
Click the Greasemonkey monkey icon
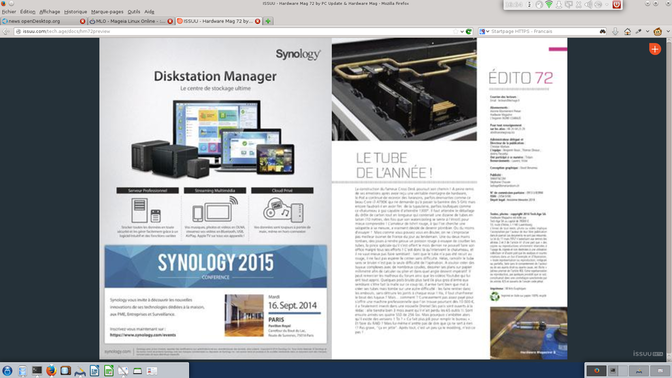pos(657,31)
